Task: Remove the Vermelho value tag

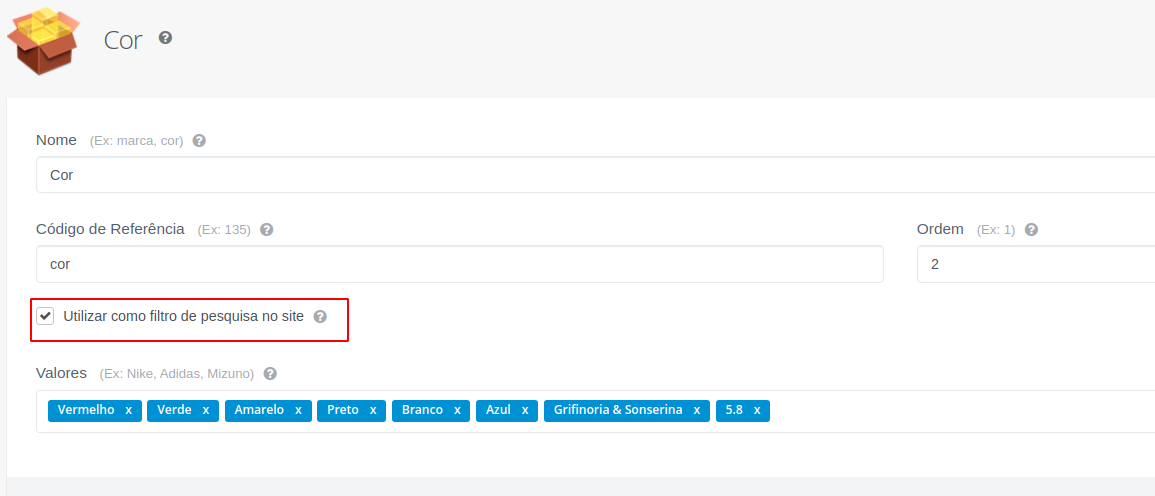Action: point(128,411)
